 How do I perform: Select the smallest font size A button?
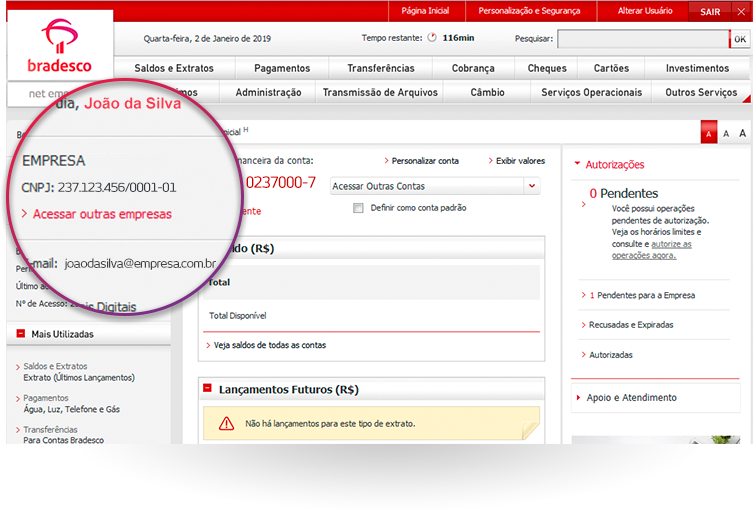coord(709,133)
